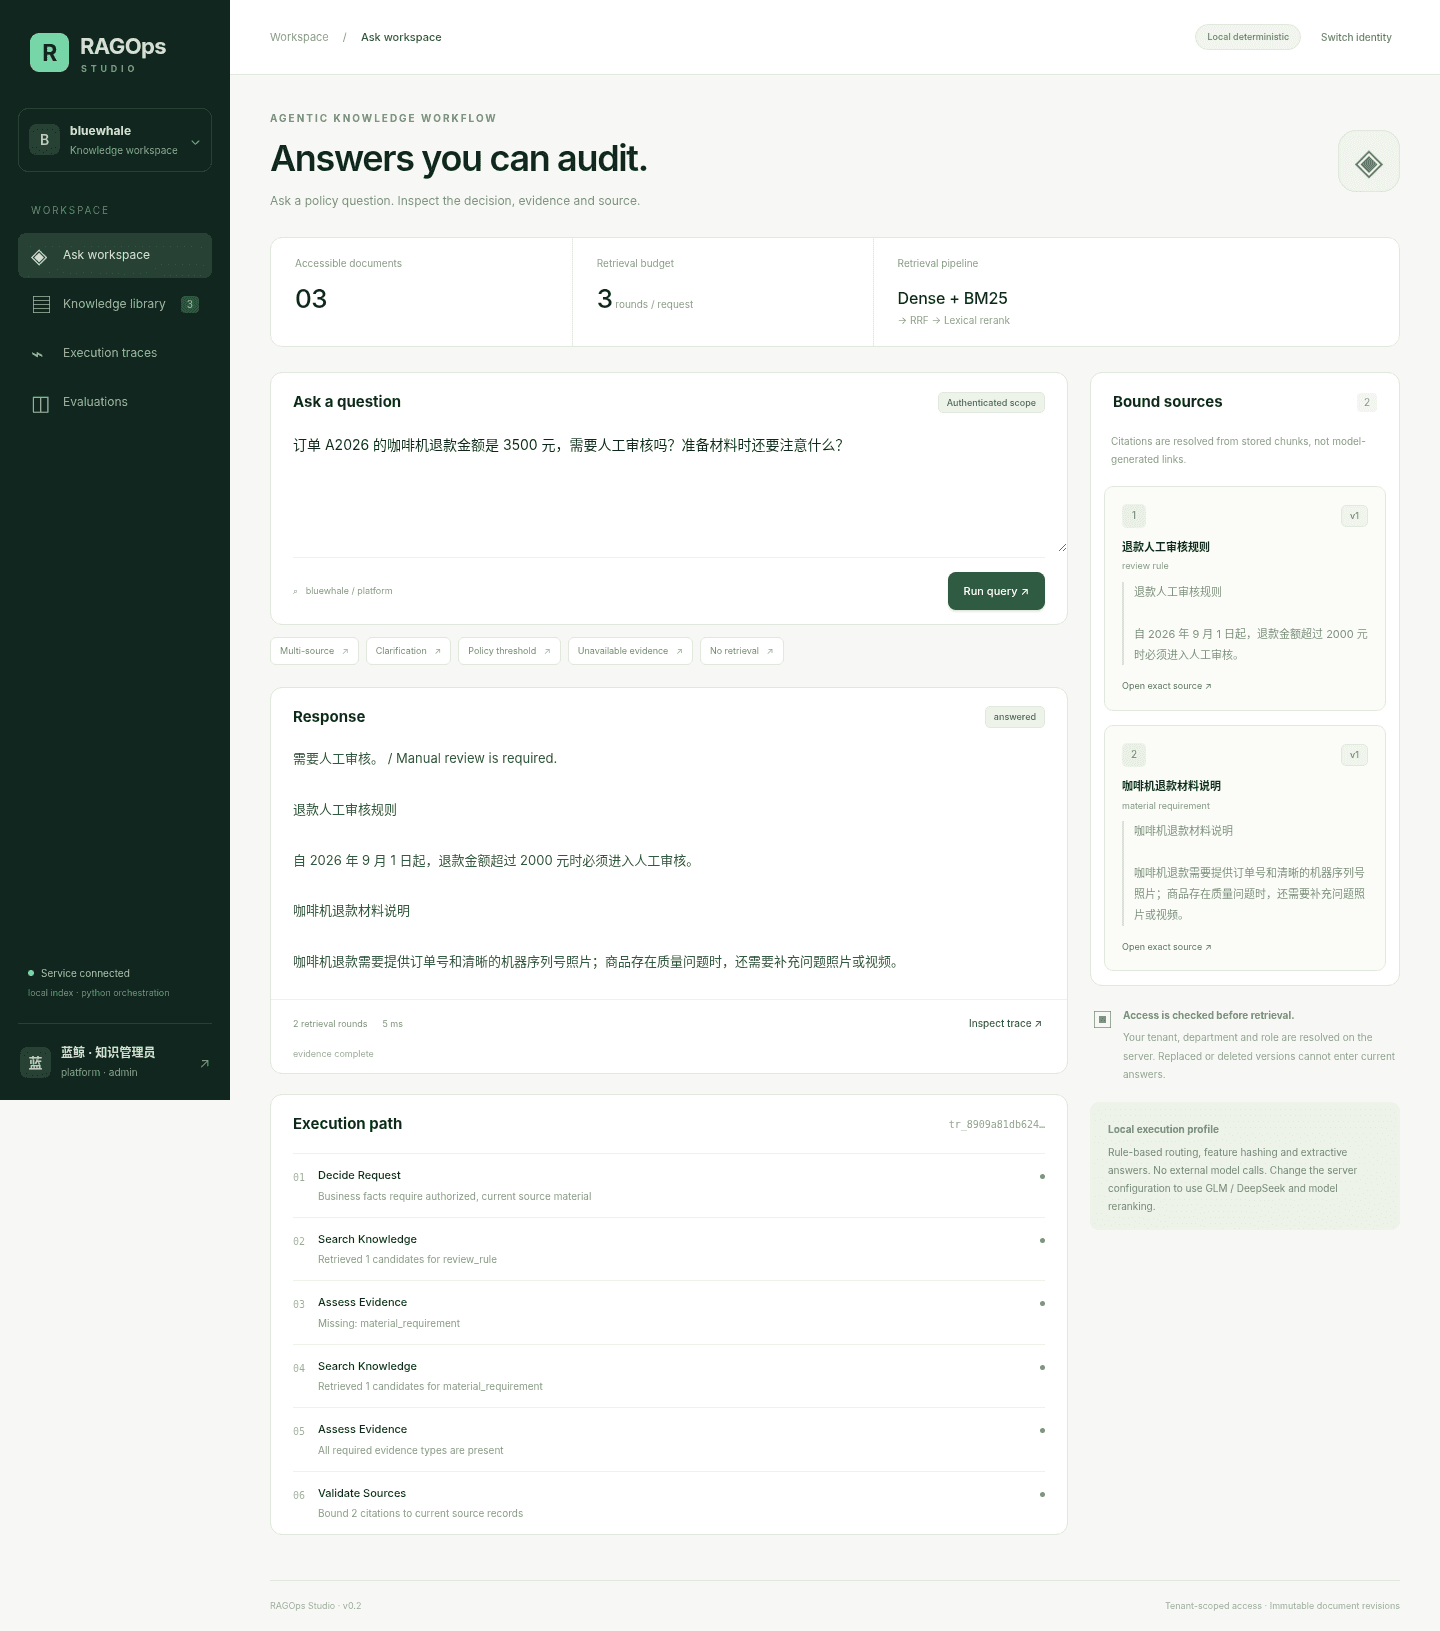The width and height of the screenshot is (1440, 1631).
Task: Choose the Clarification example chip
Action: (408, 651)
